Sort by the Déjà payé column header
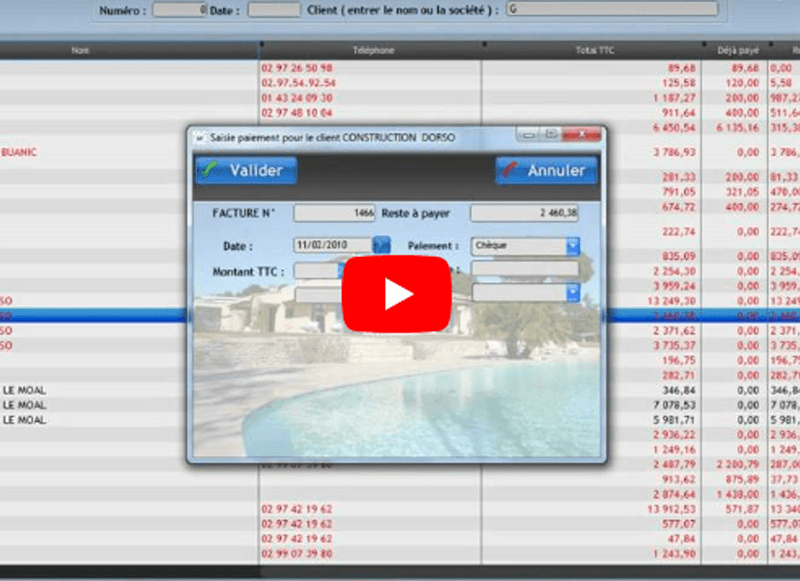This screenshot has width=800, height=581. 734,48
